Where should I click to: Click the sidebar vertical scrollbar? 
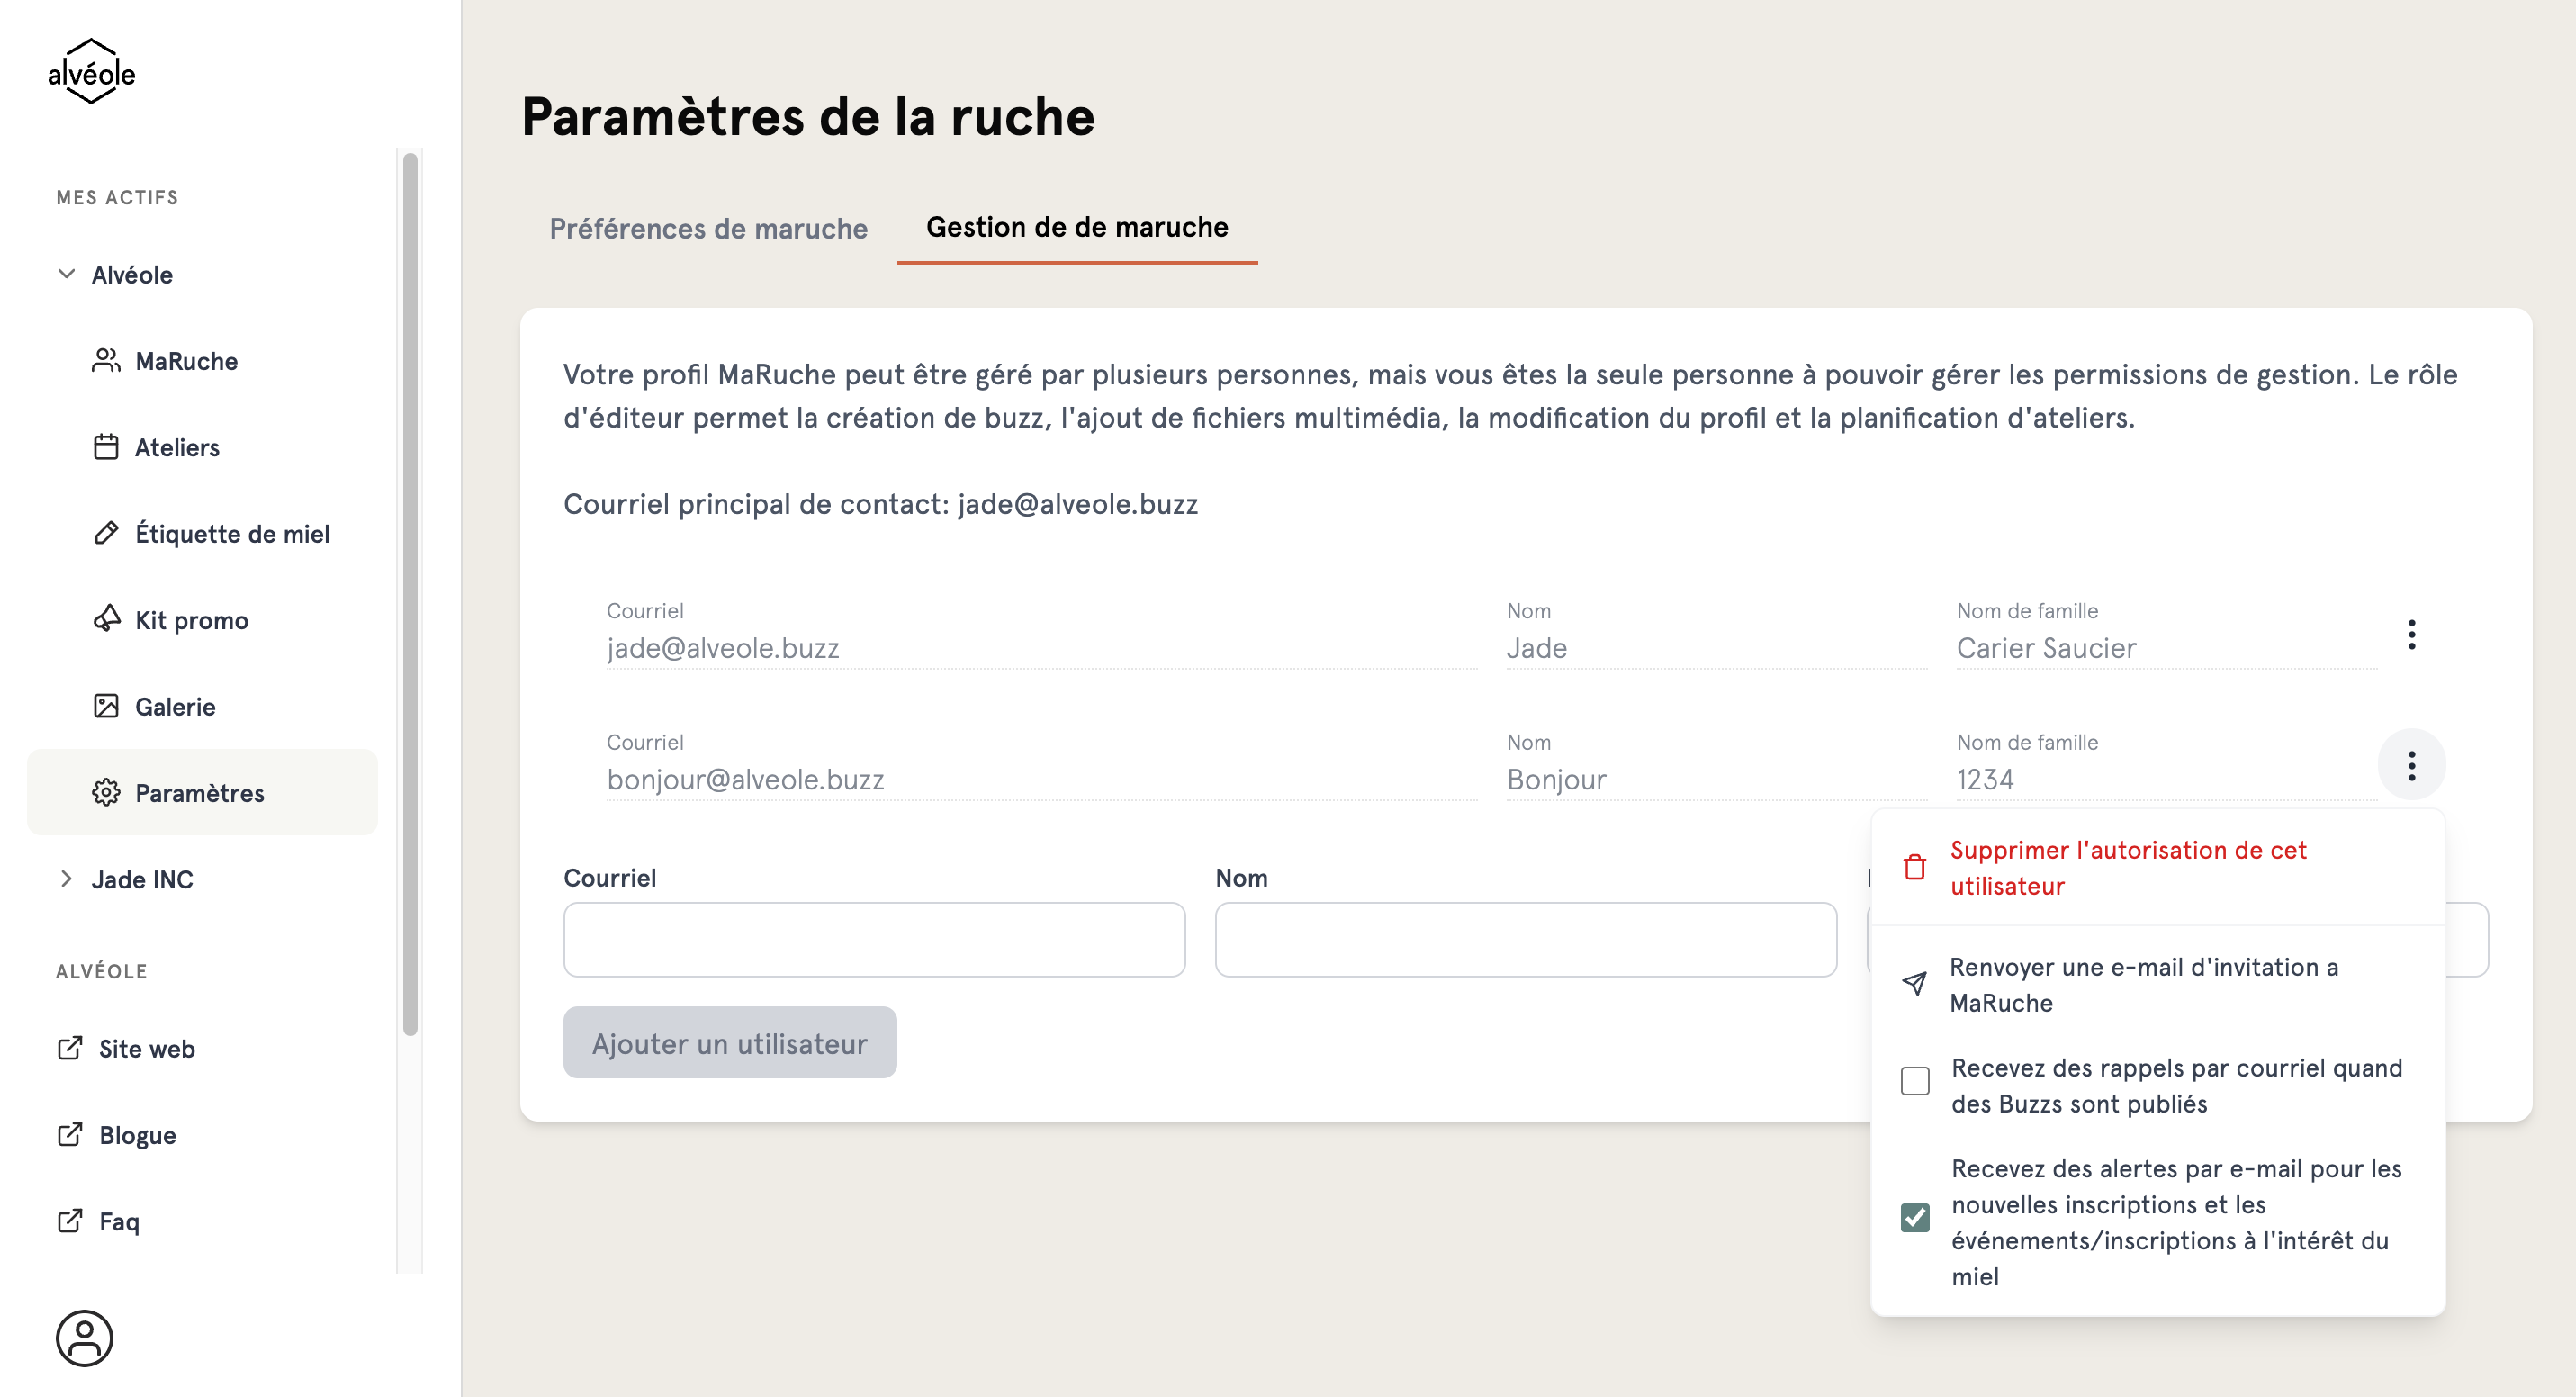tap(409, 594)
